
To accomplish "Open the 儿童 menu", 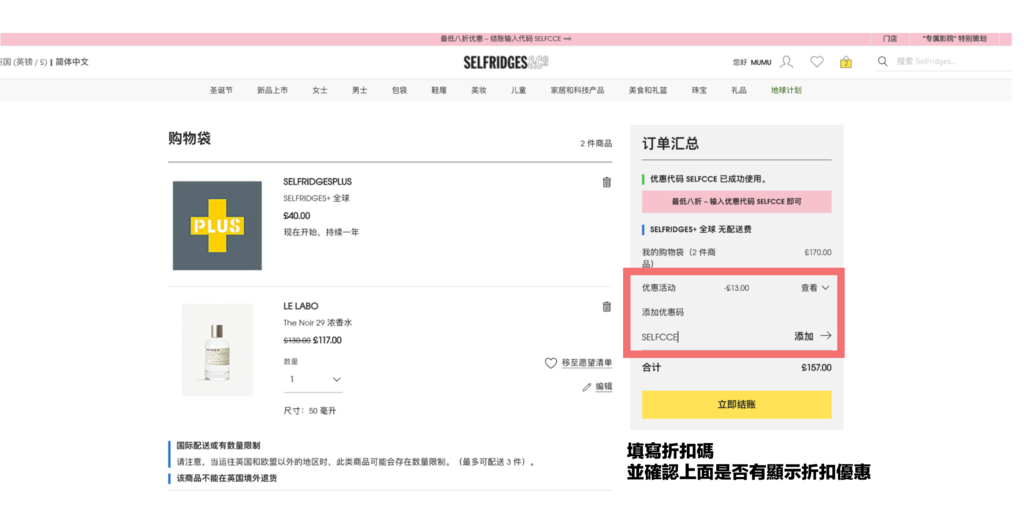I will pyautogui.click(x=519, y=91).
